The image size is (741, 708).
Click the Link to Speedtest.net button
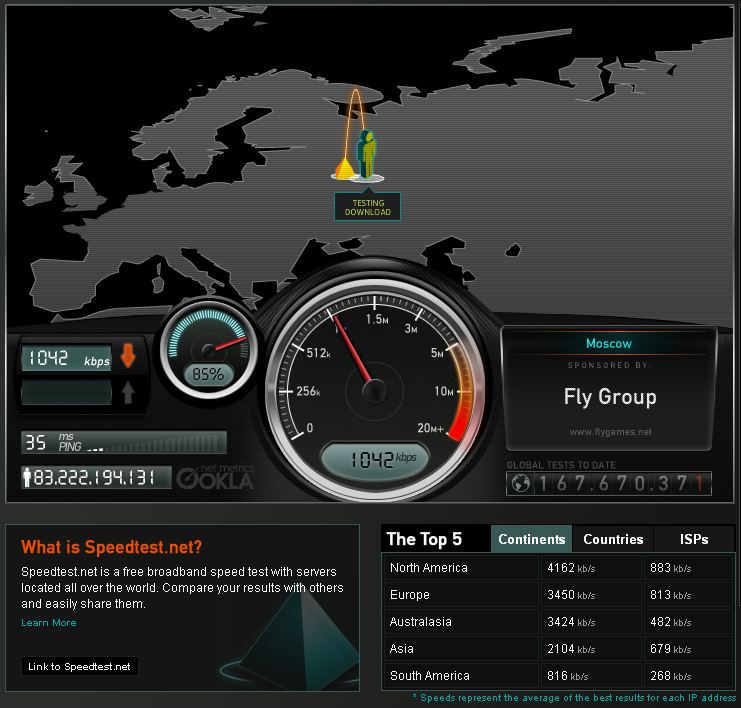coord(79,666)
